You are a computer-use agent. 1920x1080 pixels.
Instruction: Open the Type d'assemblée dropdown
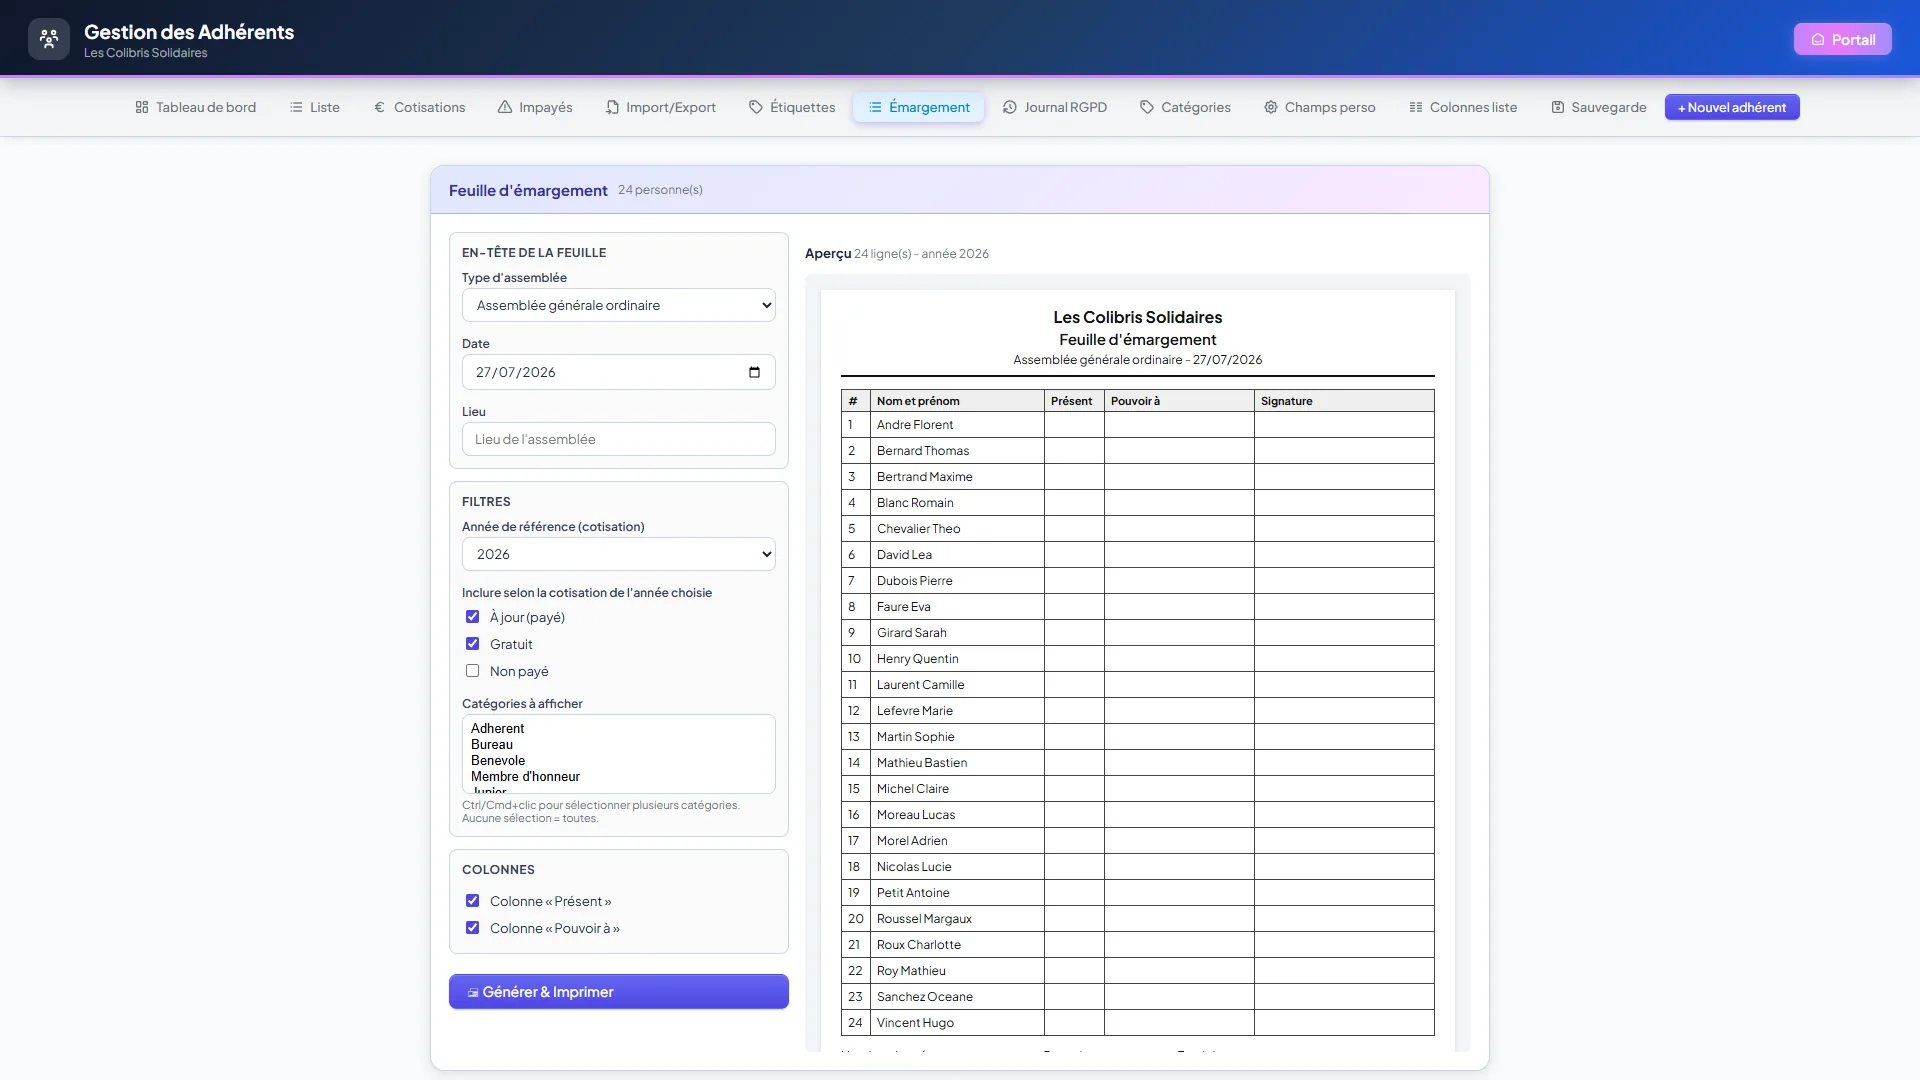[619, 305]
